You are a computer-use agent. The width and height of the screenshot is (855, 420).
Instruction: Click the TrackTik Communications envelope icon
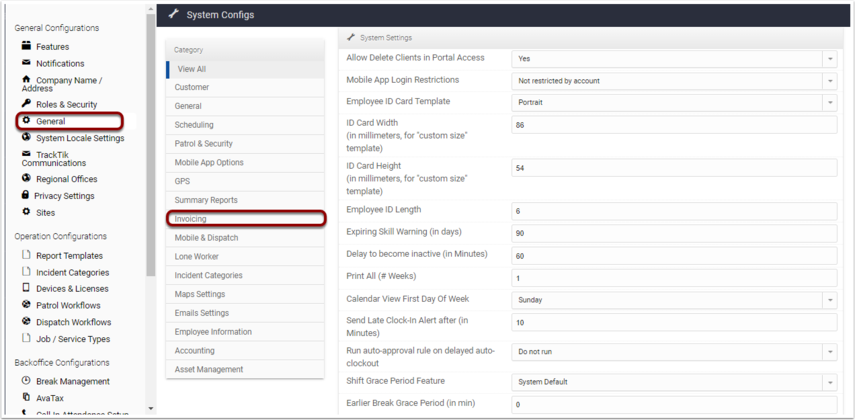click(x=26, y=154)
